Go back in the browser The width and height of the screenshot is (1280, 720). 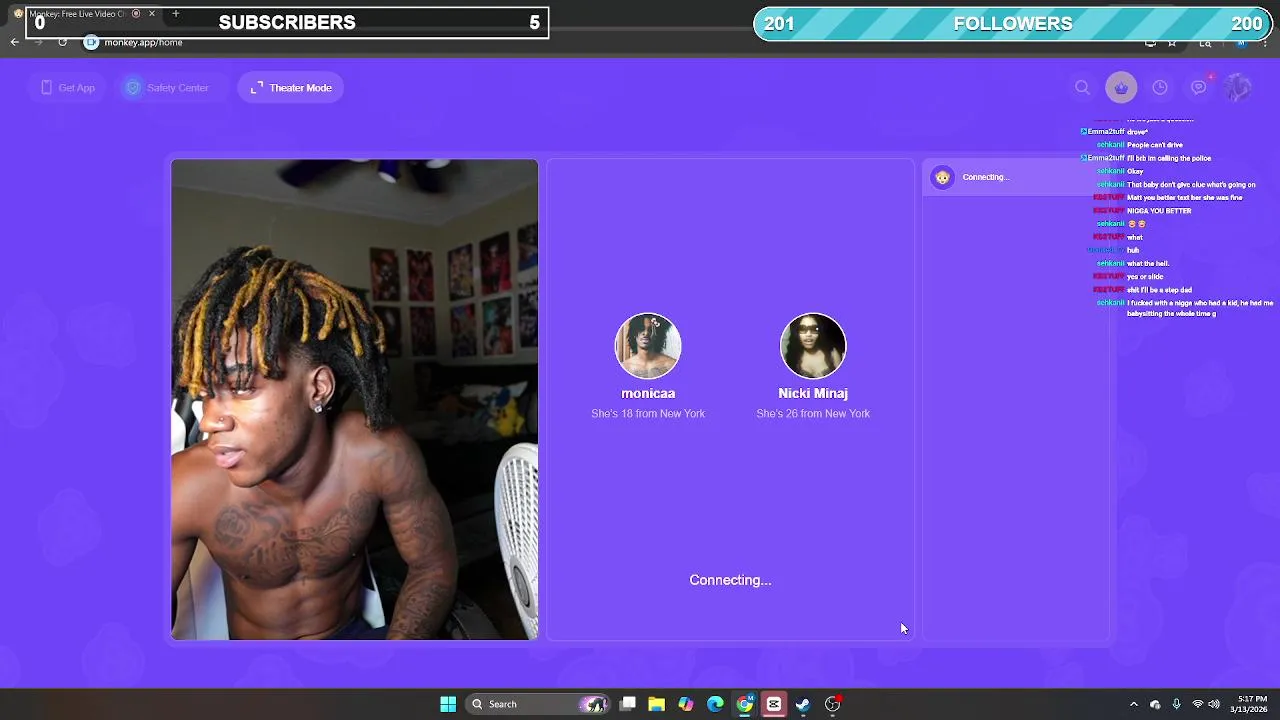pyautogui.click(x=14, y=42)
